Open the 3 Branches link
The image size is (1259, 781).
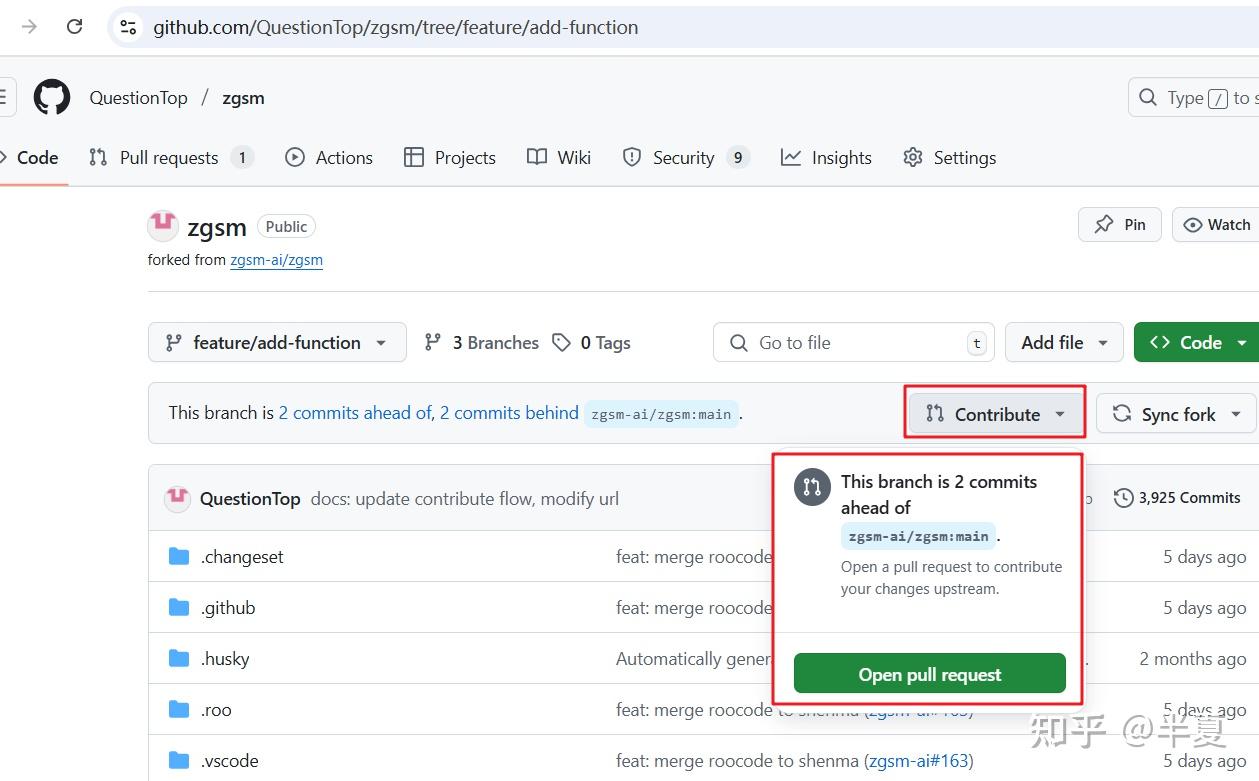coord(482,342)
